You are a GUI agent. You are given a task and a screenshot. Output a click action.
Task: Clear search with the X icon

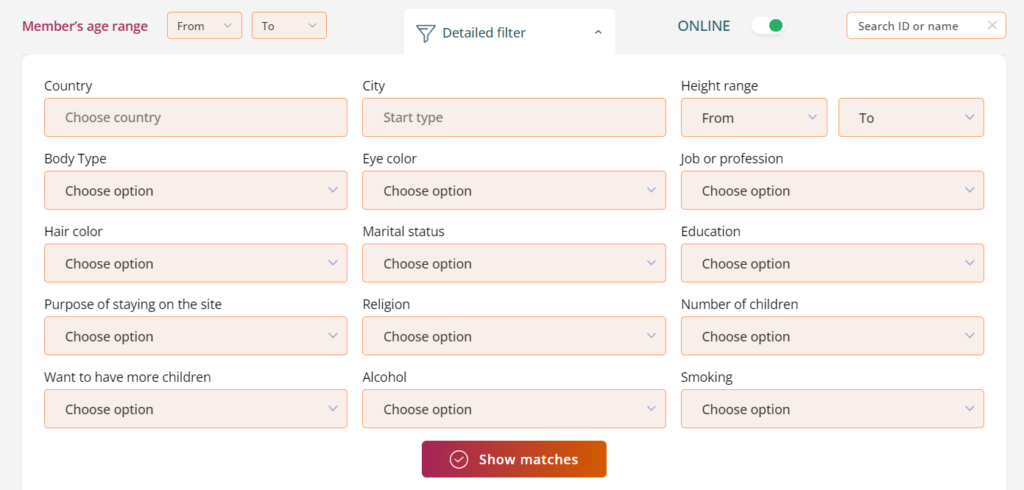tap(992, 26)
